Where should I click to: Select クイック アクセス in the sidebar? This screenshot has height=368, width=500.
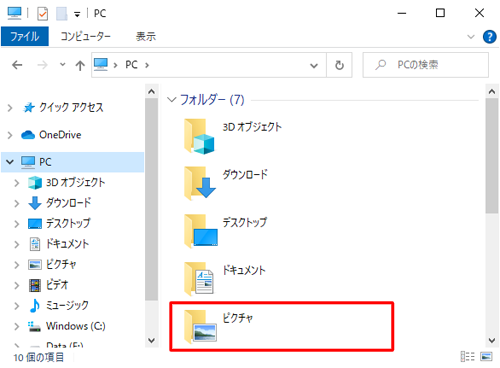(x=71, y=108)
